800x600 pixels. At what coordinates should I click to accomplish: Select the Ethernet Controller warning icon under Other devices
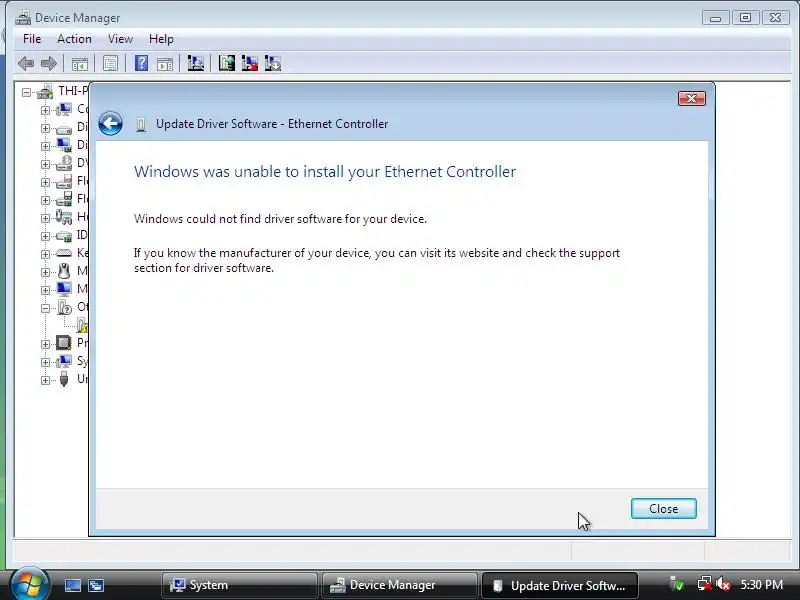click(83, 325)
